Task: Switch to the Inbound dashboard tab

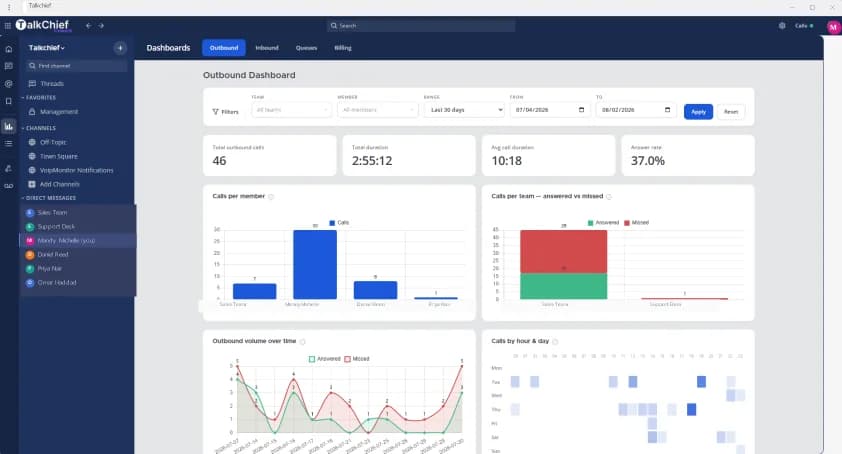Action: 267,48
